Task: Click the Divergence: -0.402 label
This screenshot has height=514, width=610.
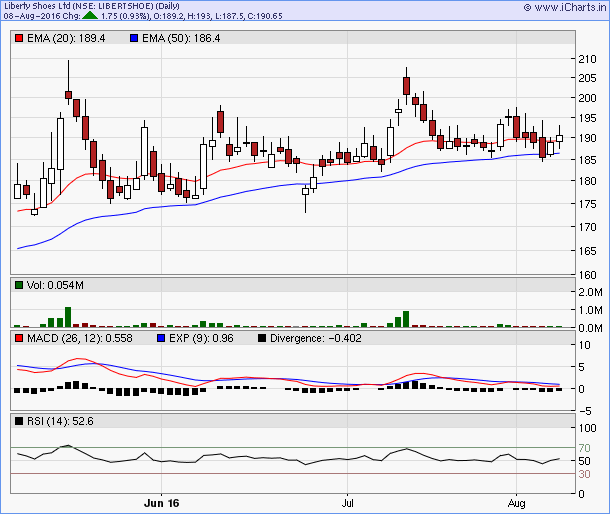Action: click(x=316, y=338)
